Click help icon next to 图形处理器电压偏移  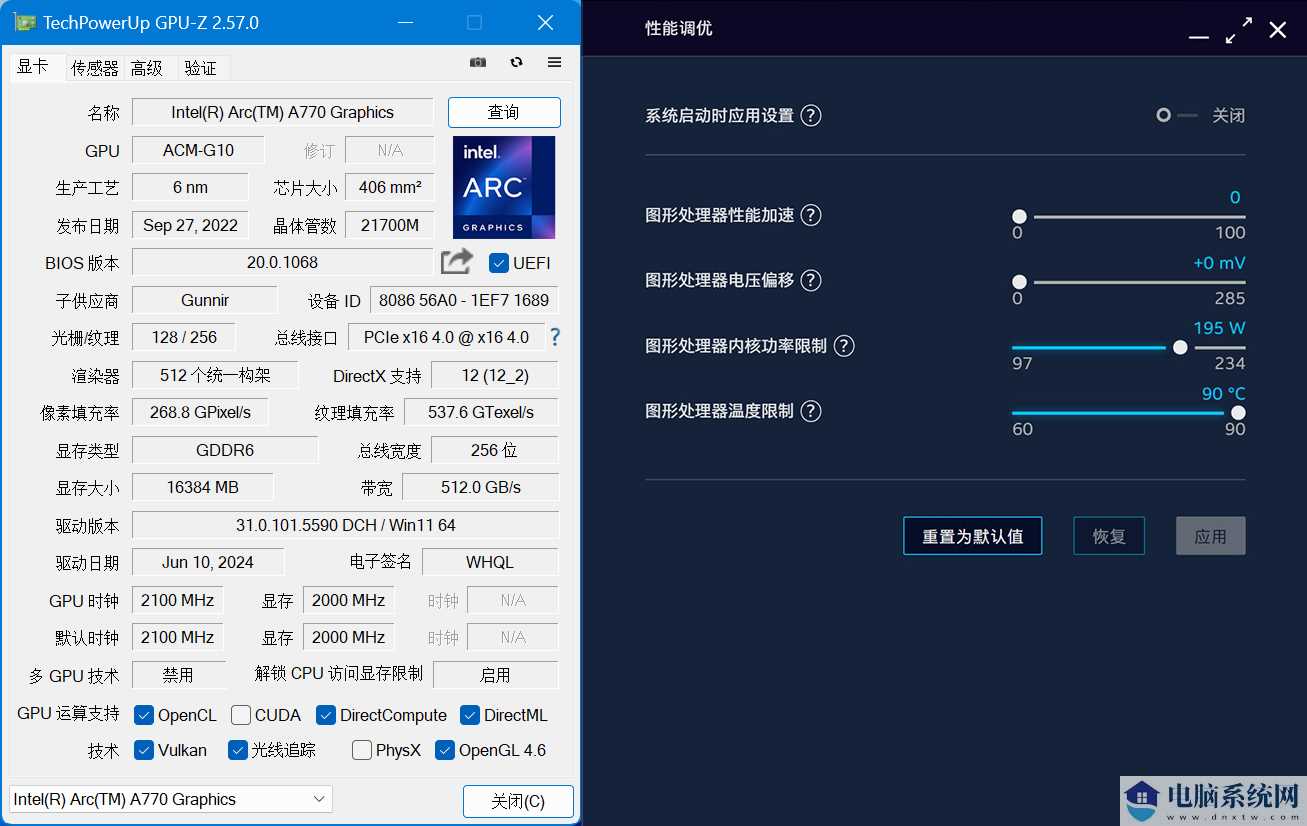coord(811,280)
